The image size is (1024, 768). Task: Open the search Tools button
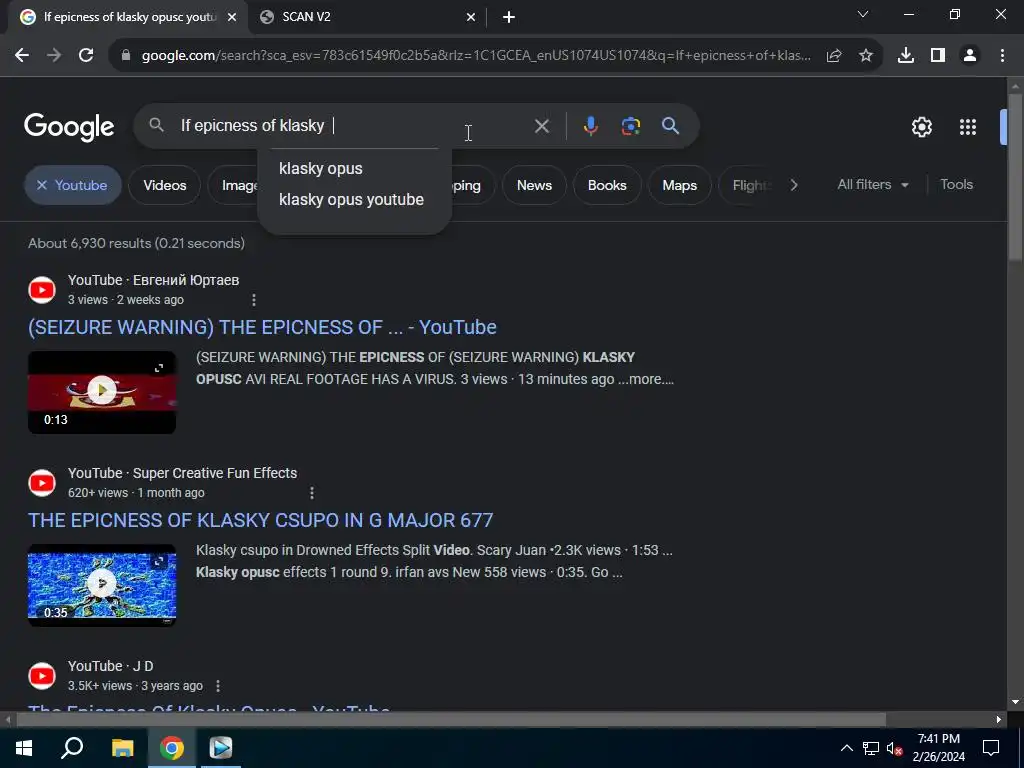[x=956, y=185]
